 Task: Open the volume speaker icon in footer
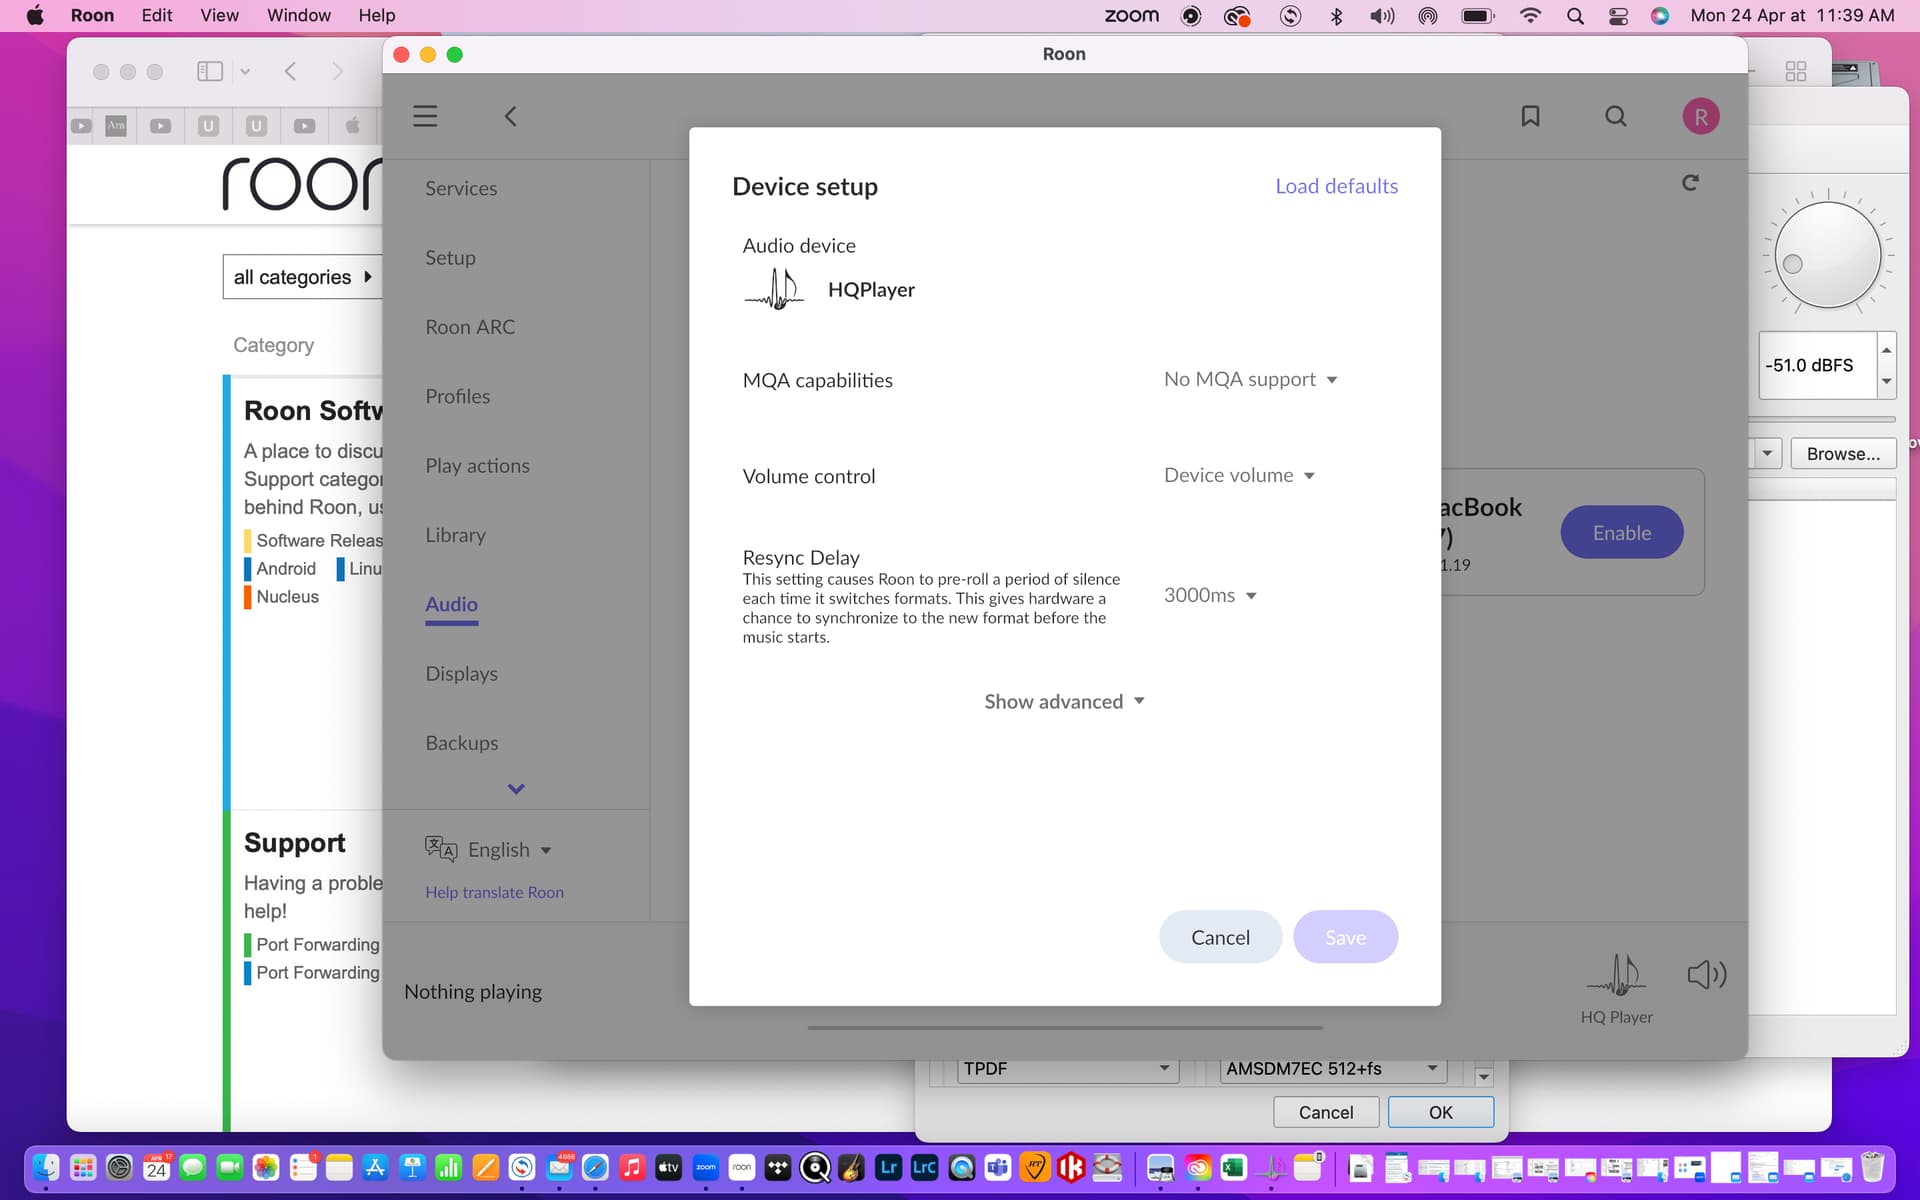point(1706,974)
